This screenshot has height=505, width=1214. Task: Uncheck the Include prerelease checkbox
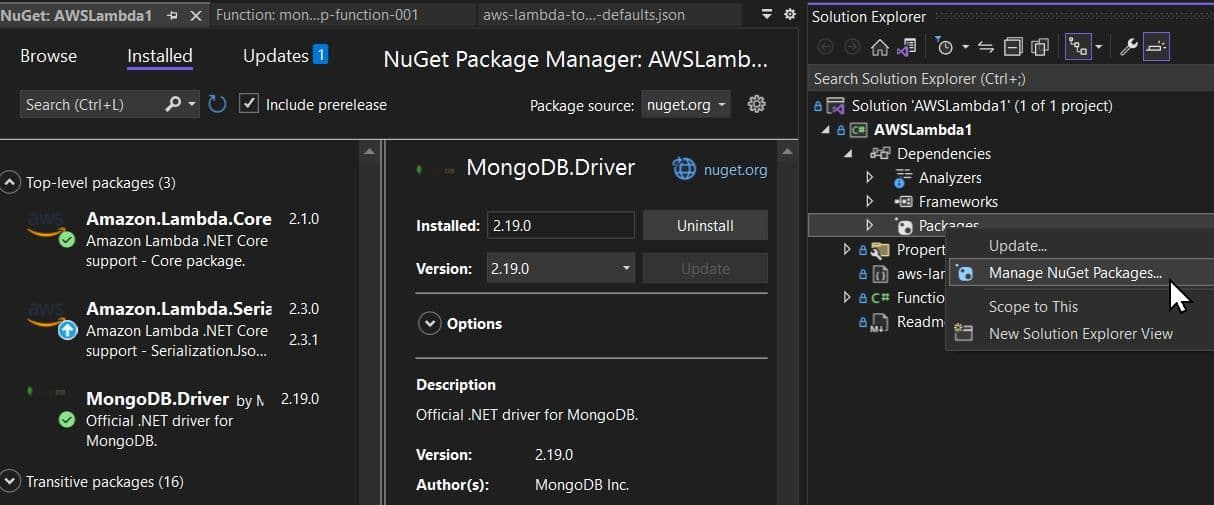(x=249, y=104)
